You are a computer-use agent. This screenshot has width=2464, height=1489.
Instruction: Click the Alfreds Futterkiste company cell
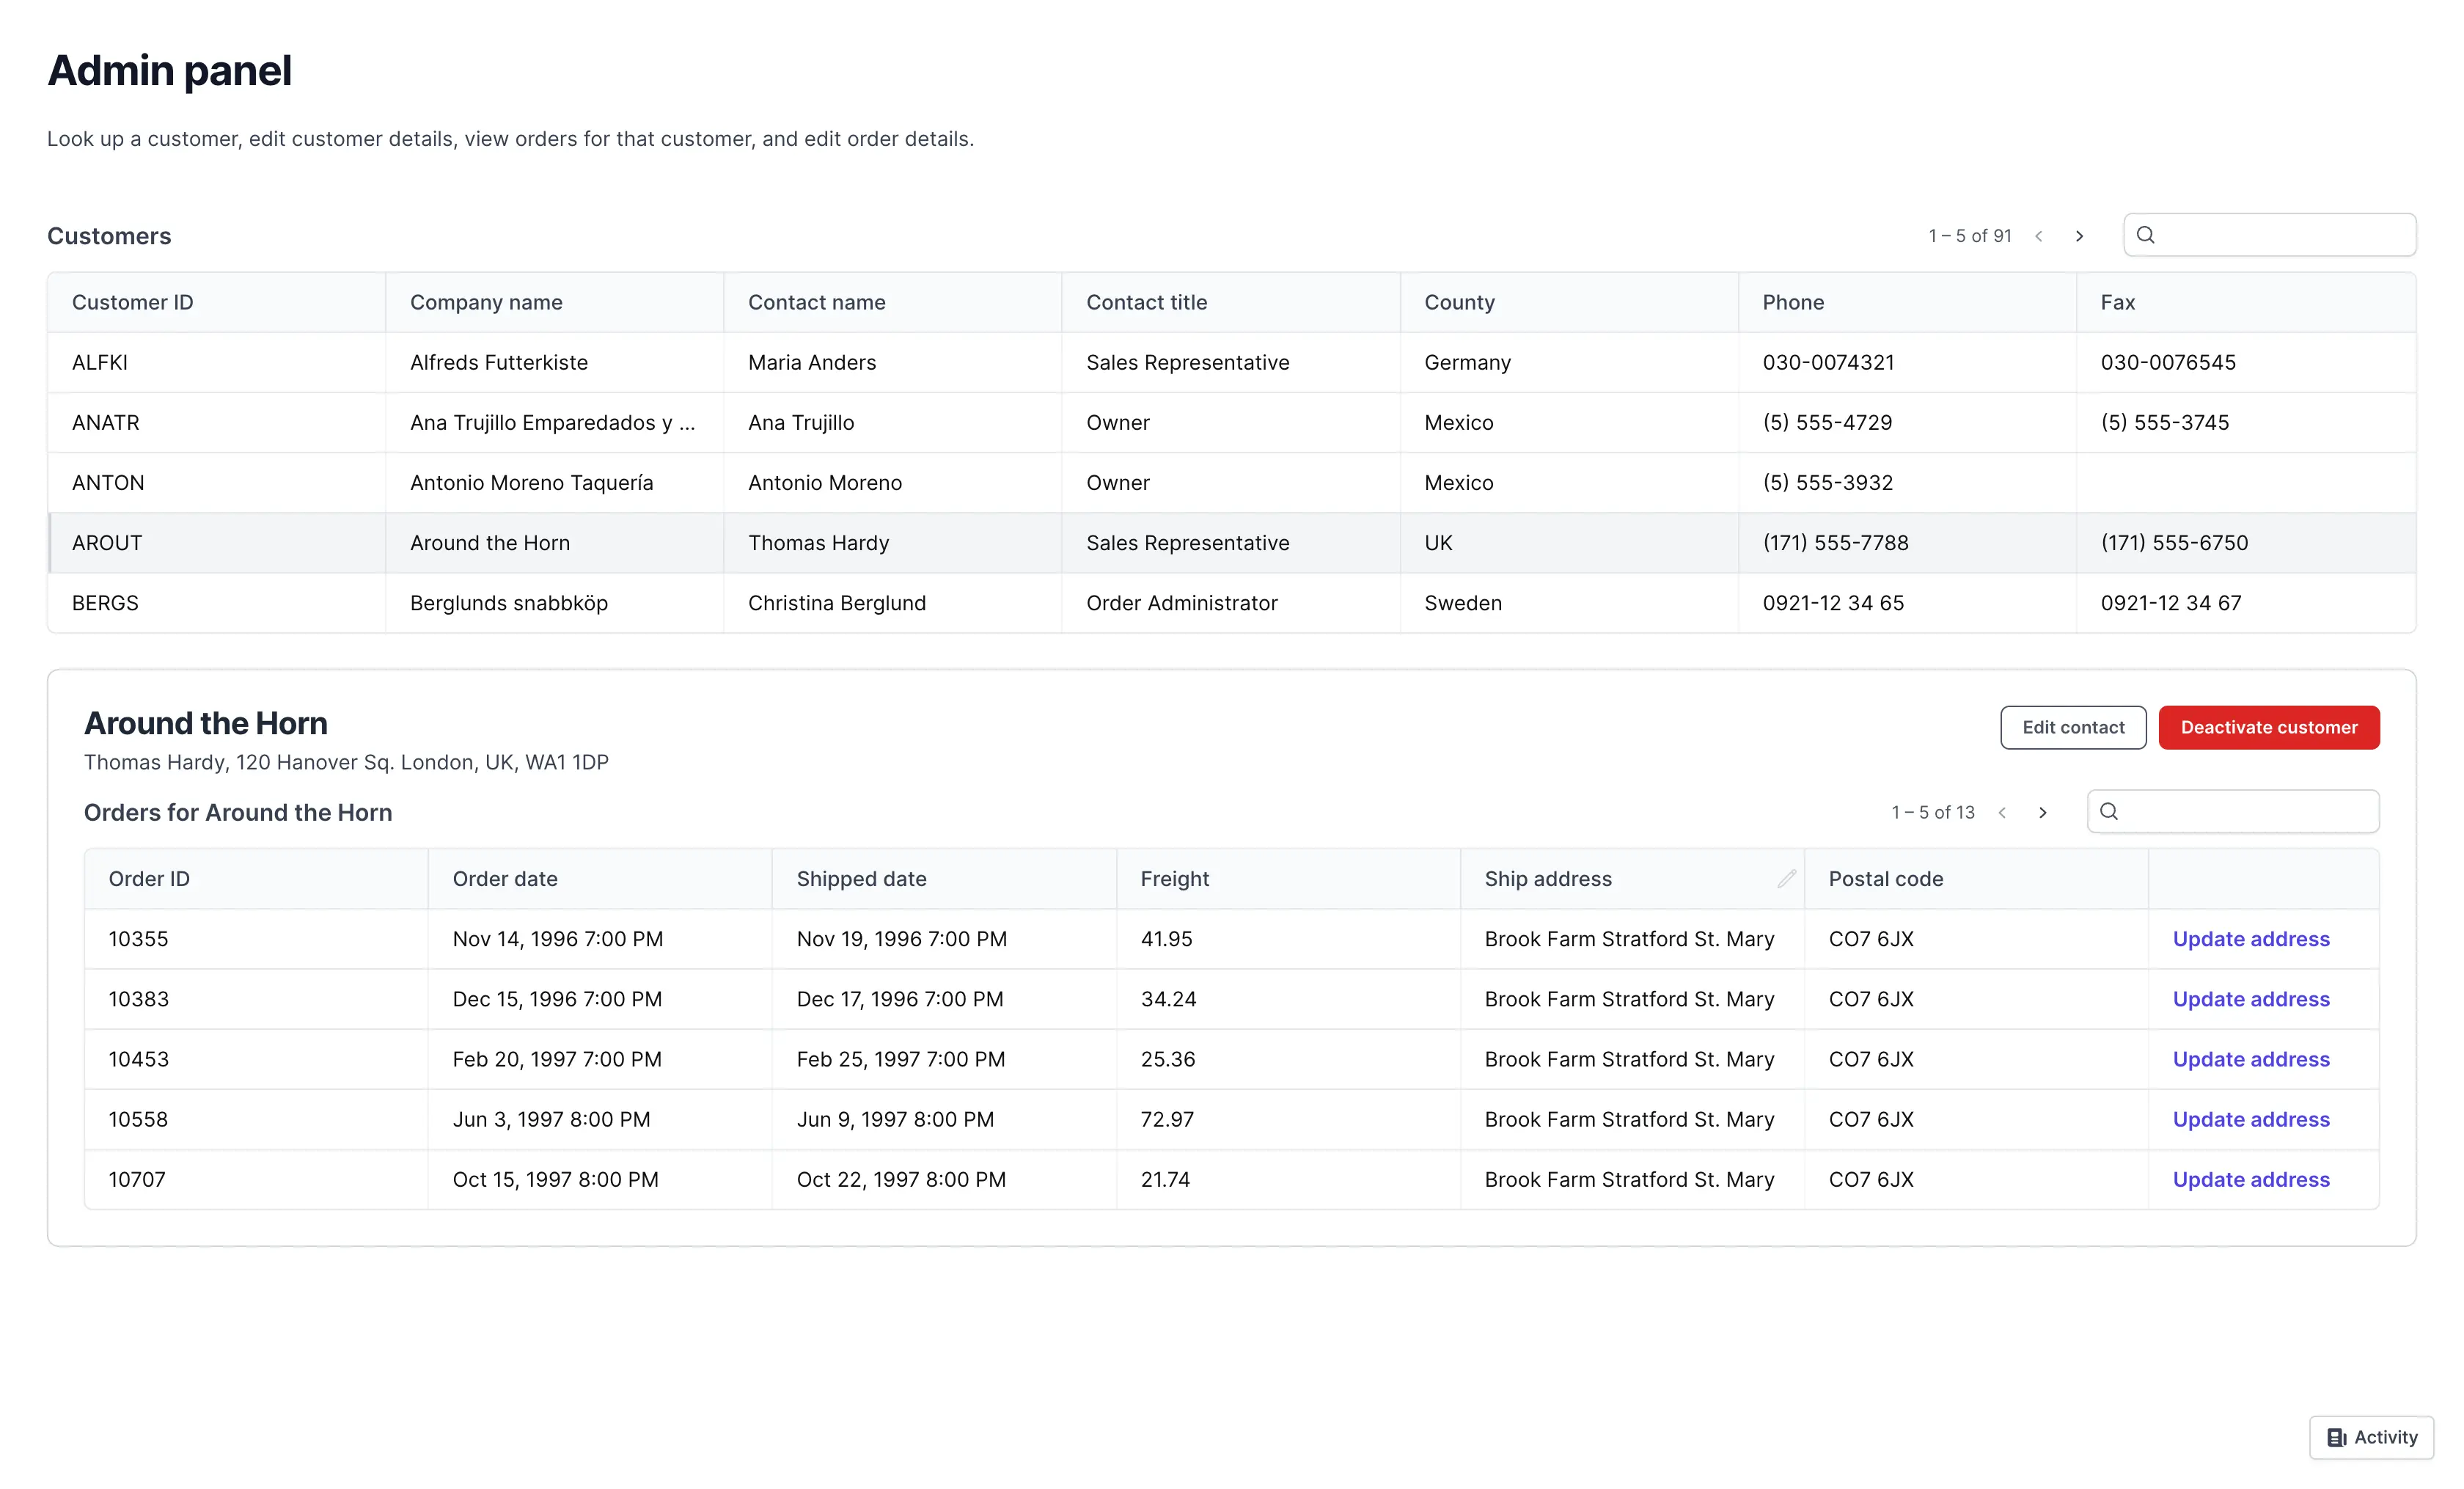555,362
